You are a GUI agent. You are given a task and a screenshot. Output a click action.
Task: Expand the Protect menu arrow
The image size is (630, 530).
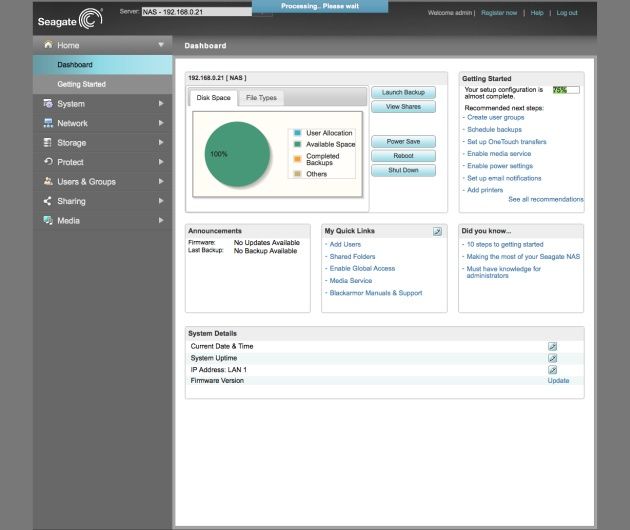(161, 162)
